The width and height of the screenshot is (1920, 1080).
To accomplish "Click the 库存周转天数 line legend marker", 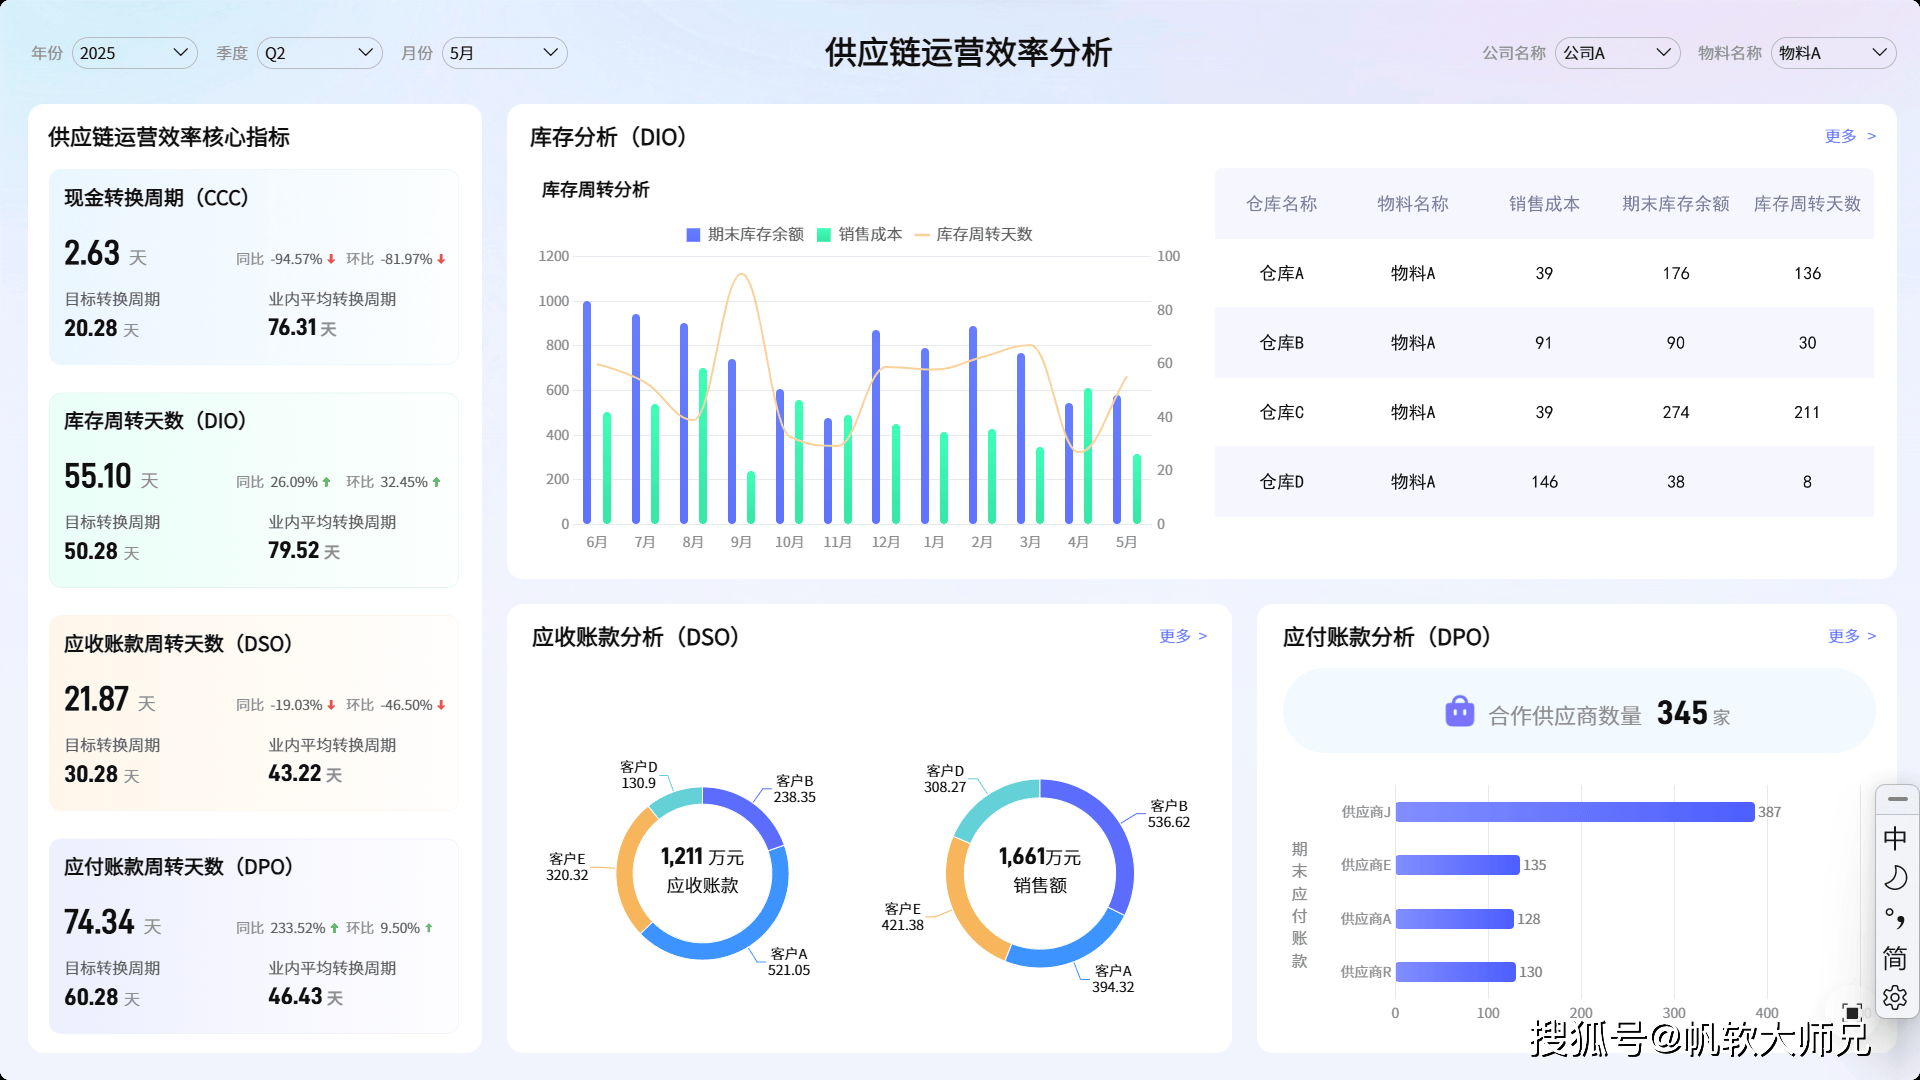I will click(922, 235).
